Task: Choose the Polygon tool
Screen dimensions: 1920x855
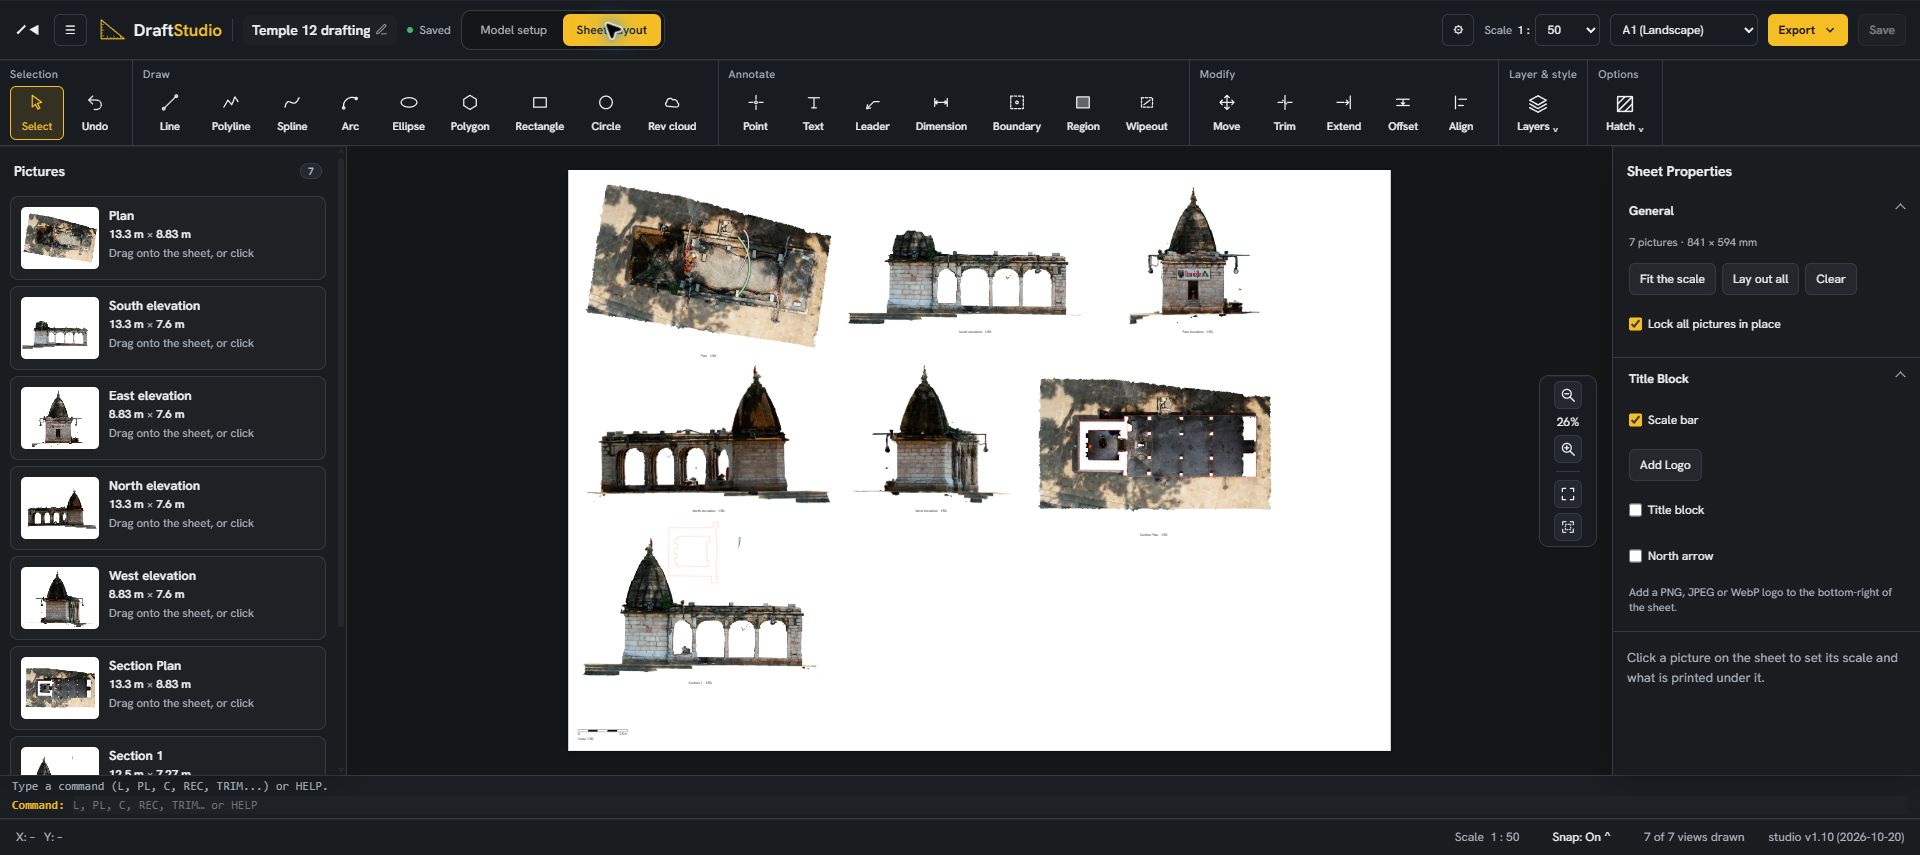Action: (469, 112)
